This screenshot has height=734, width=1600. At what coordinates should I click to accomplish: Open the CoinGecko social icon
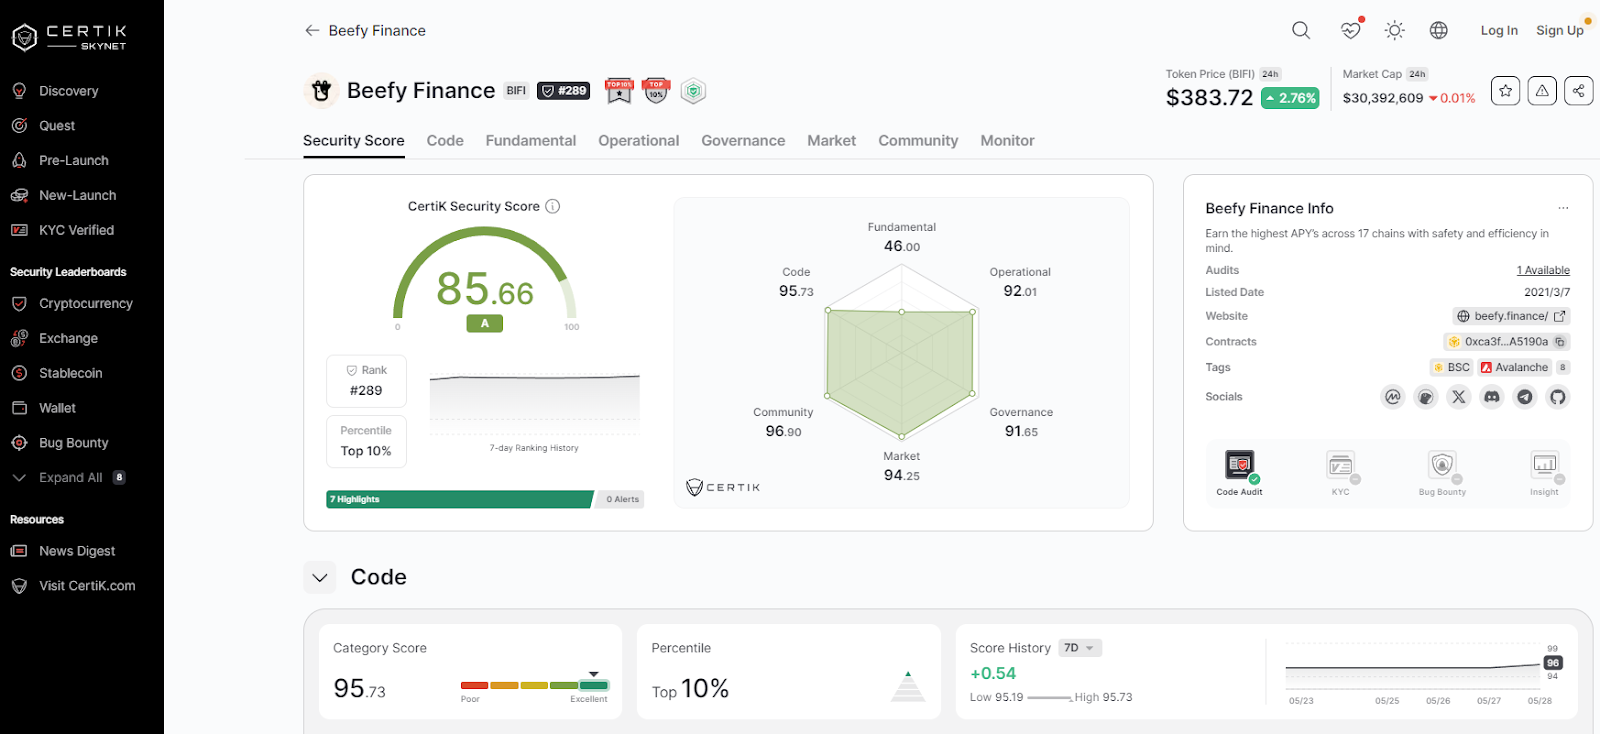tap(1426, 397)
